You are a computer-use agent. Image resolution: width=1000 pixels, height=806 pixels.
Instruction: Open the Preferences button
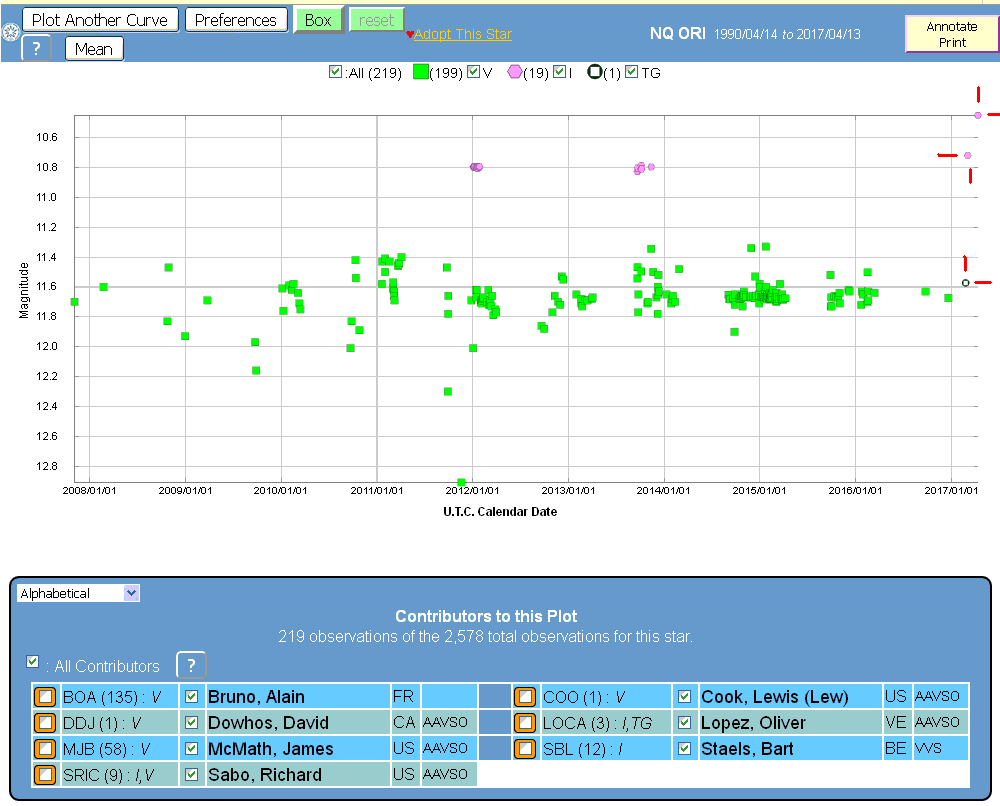[235, 20]
